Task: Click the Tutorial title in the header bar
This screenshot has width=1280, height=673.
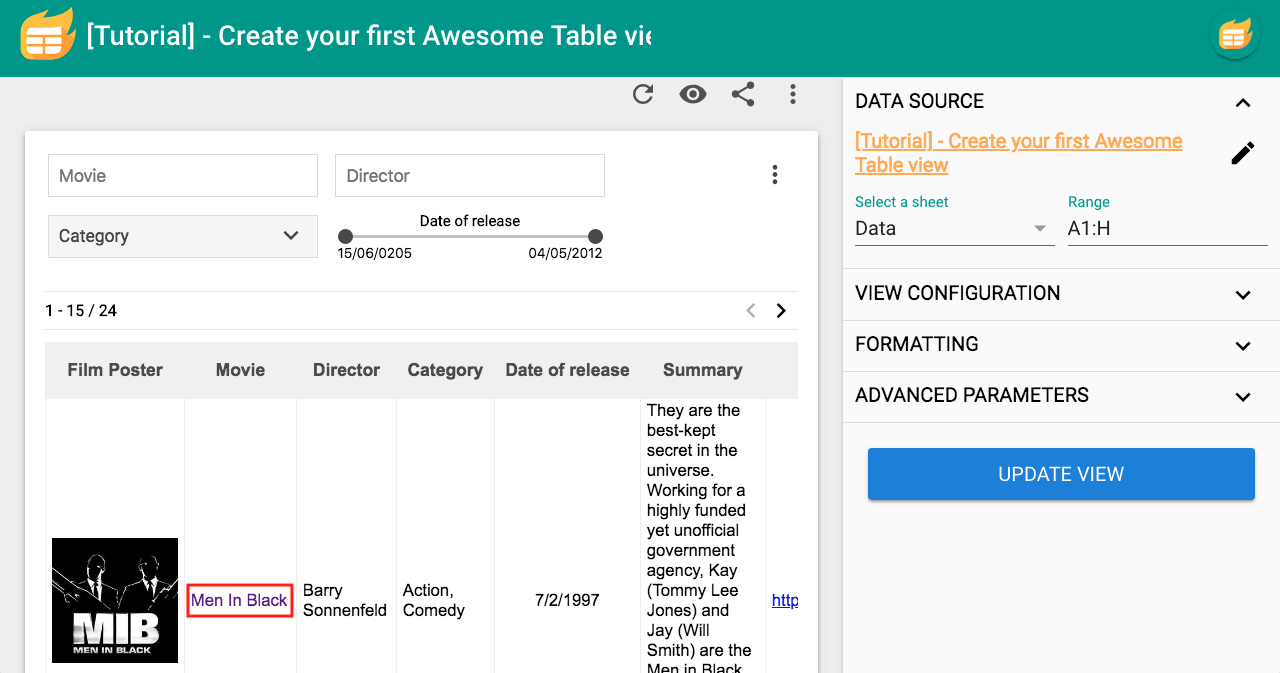Action: coord(369,36)
